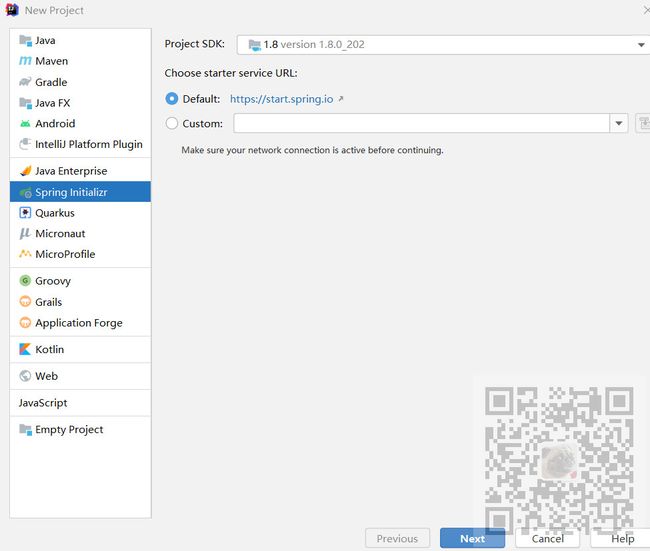
Task: Click the Cancel button
Action: (548, 539)
